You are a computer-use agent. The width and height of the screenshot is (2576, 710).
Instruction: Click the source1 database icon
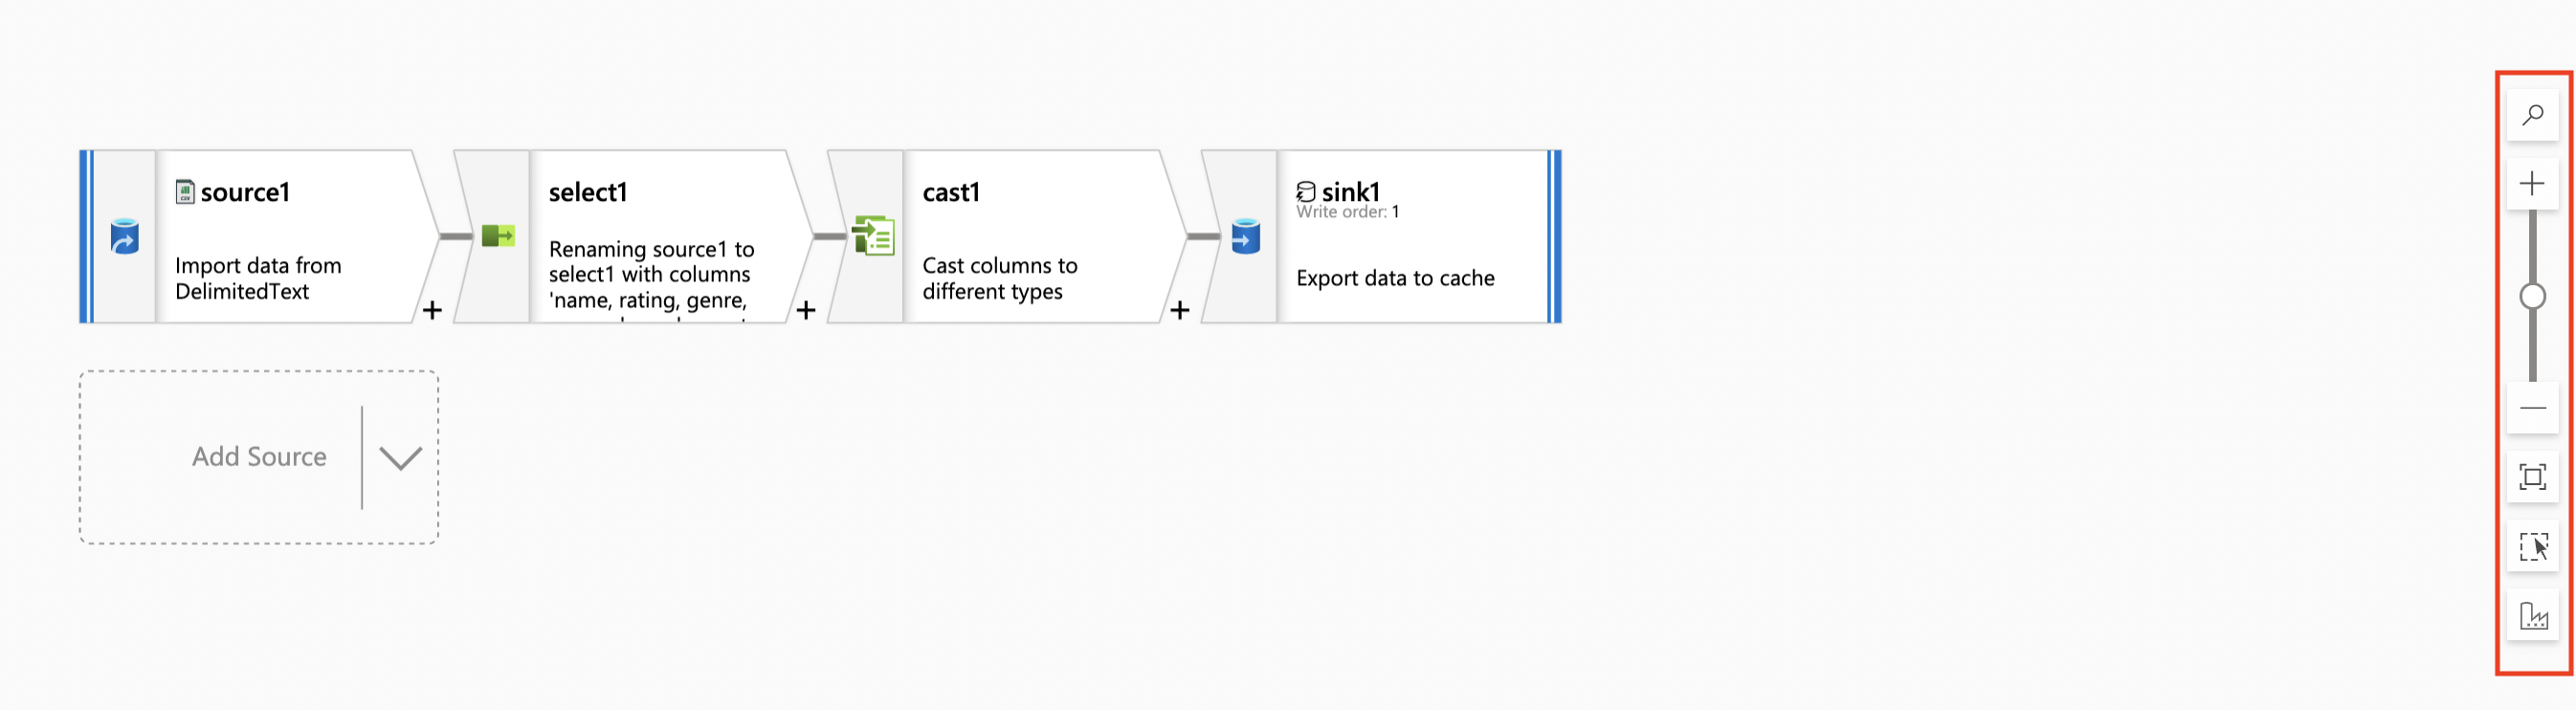pyautogui.click(x=124, y=237)
